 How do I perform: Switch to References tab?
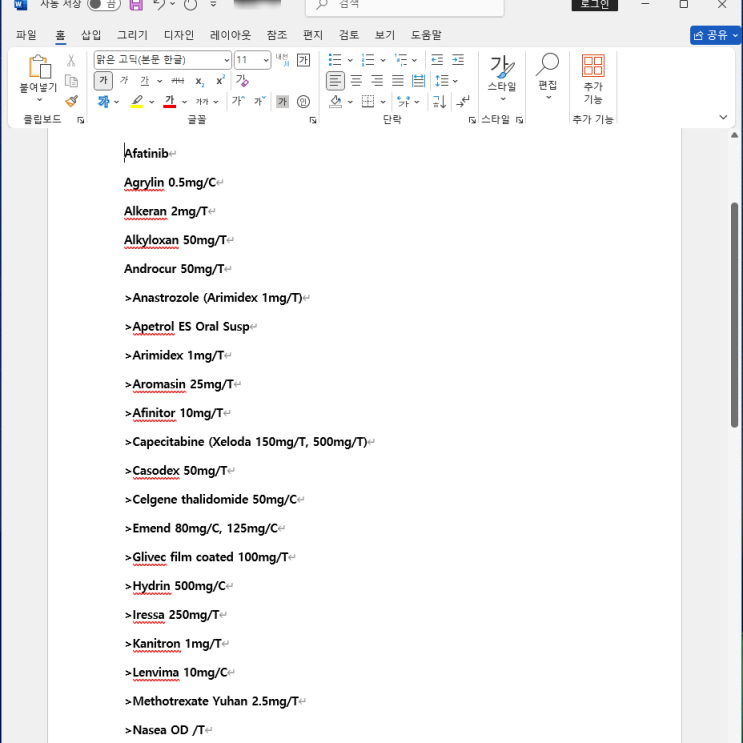277,35
